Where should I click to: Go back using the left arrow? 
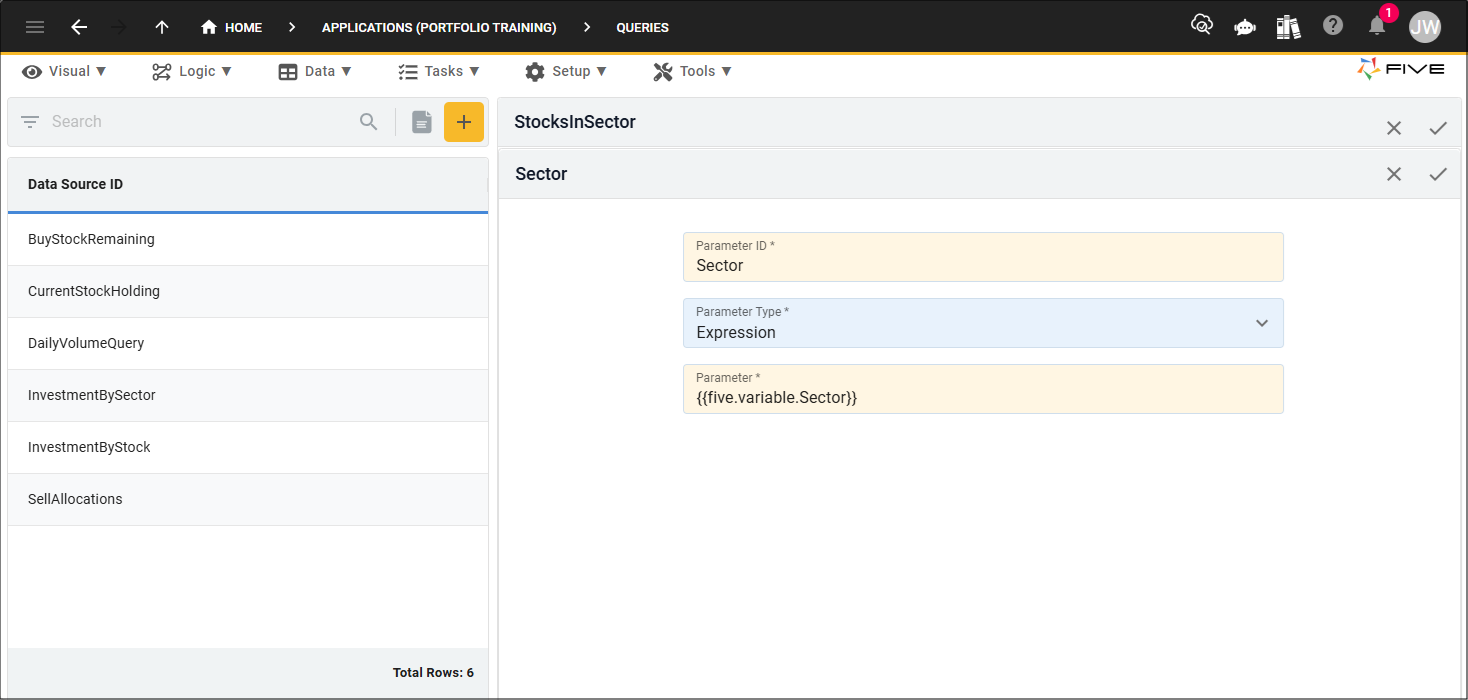[x=79, y=27]
